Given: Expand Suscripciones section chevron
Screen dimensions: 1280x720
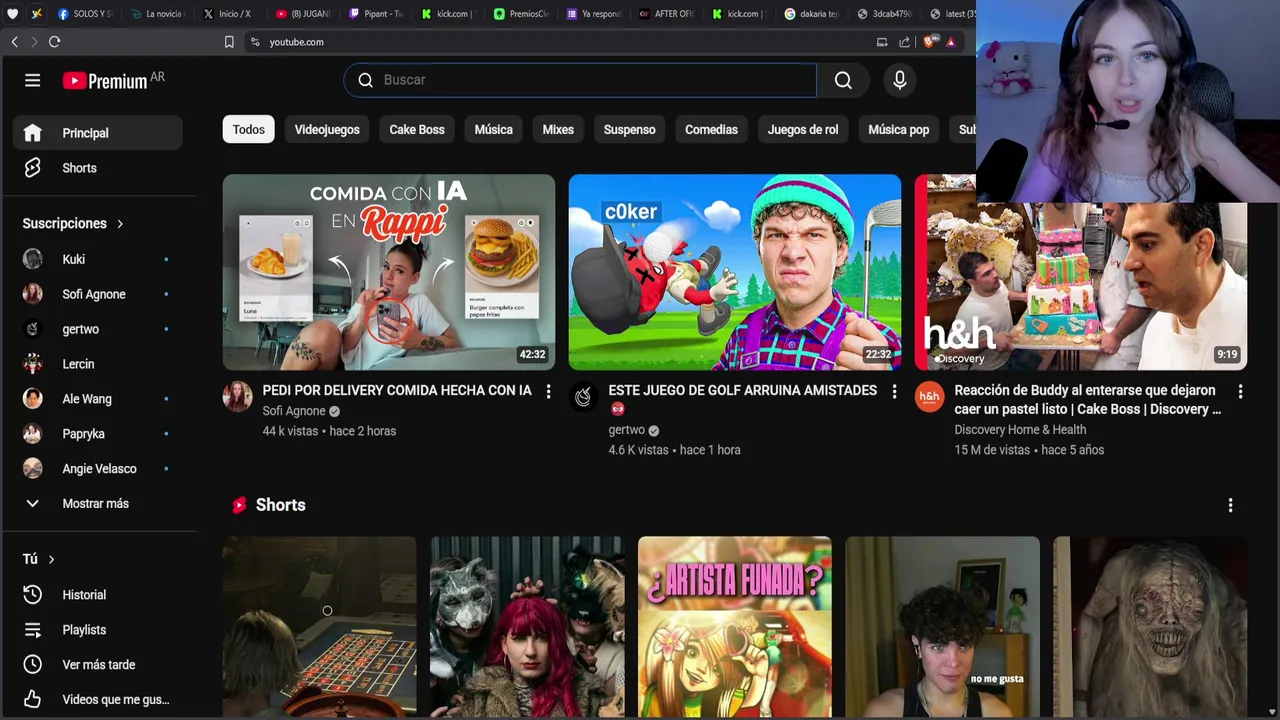Looking at the screenshot, I should tap(120, 224).
